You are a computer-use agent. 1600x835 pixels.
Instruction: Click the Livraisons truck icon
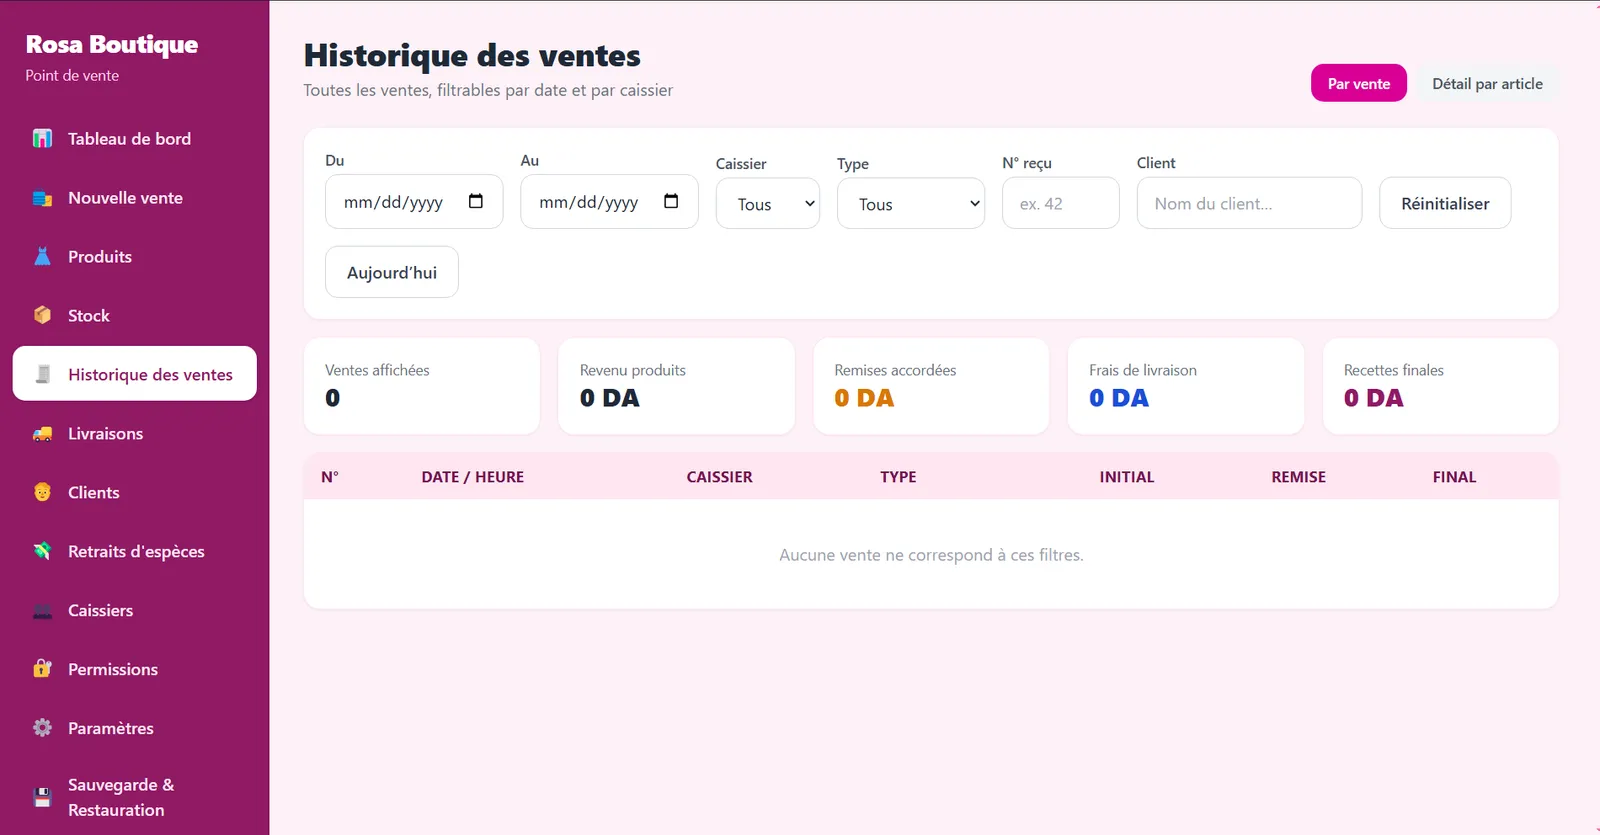click(42, 434)
